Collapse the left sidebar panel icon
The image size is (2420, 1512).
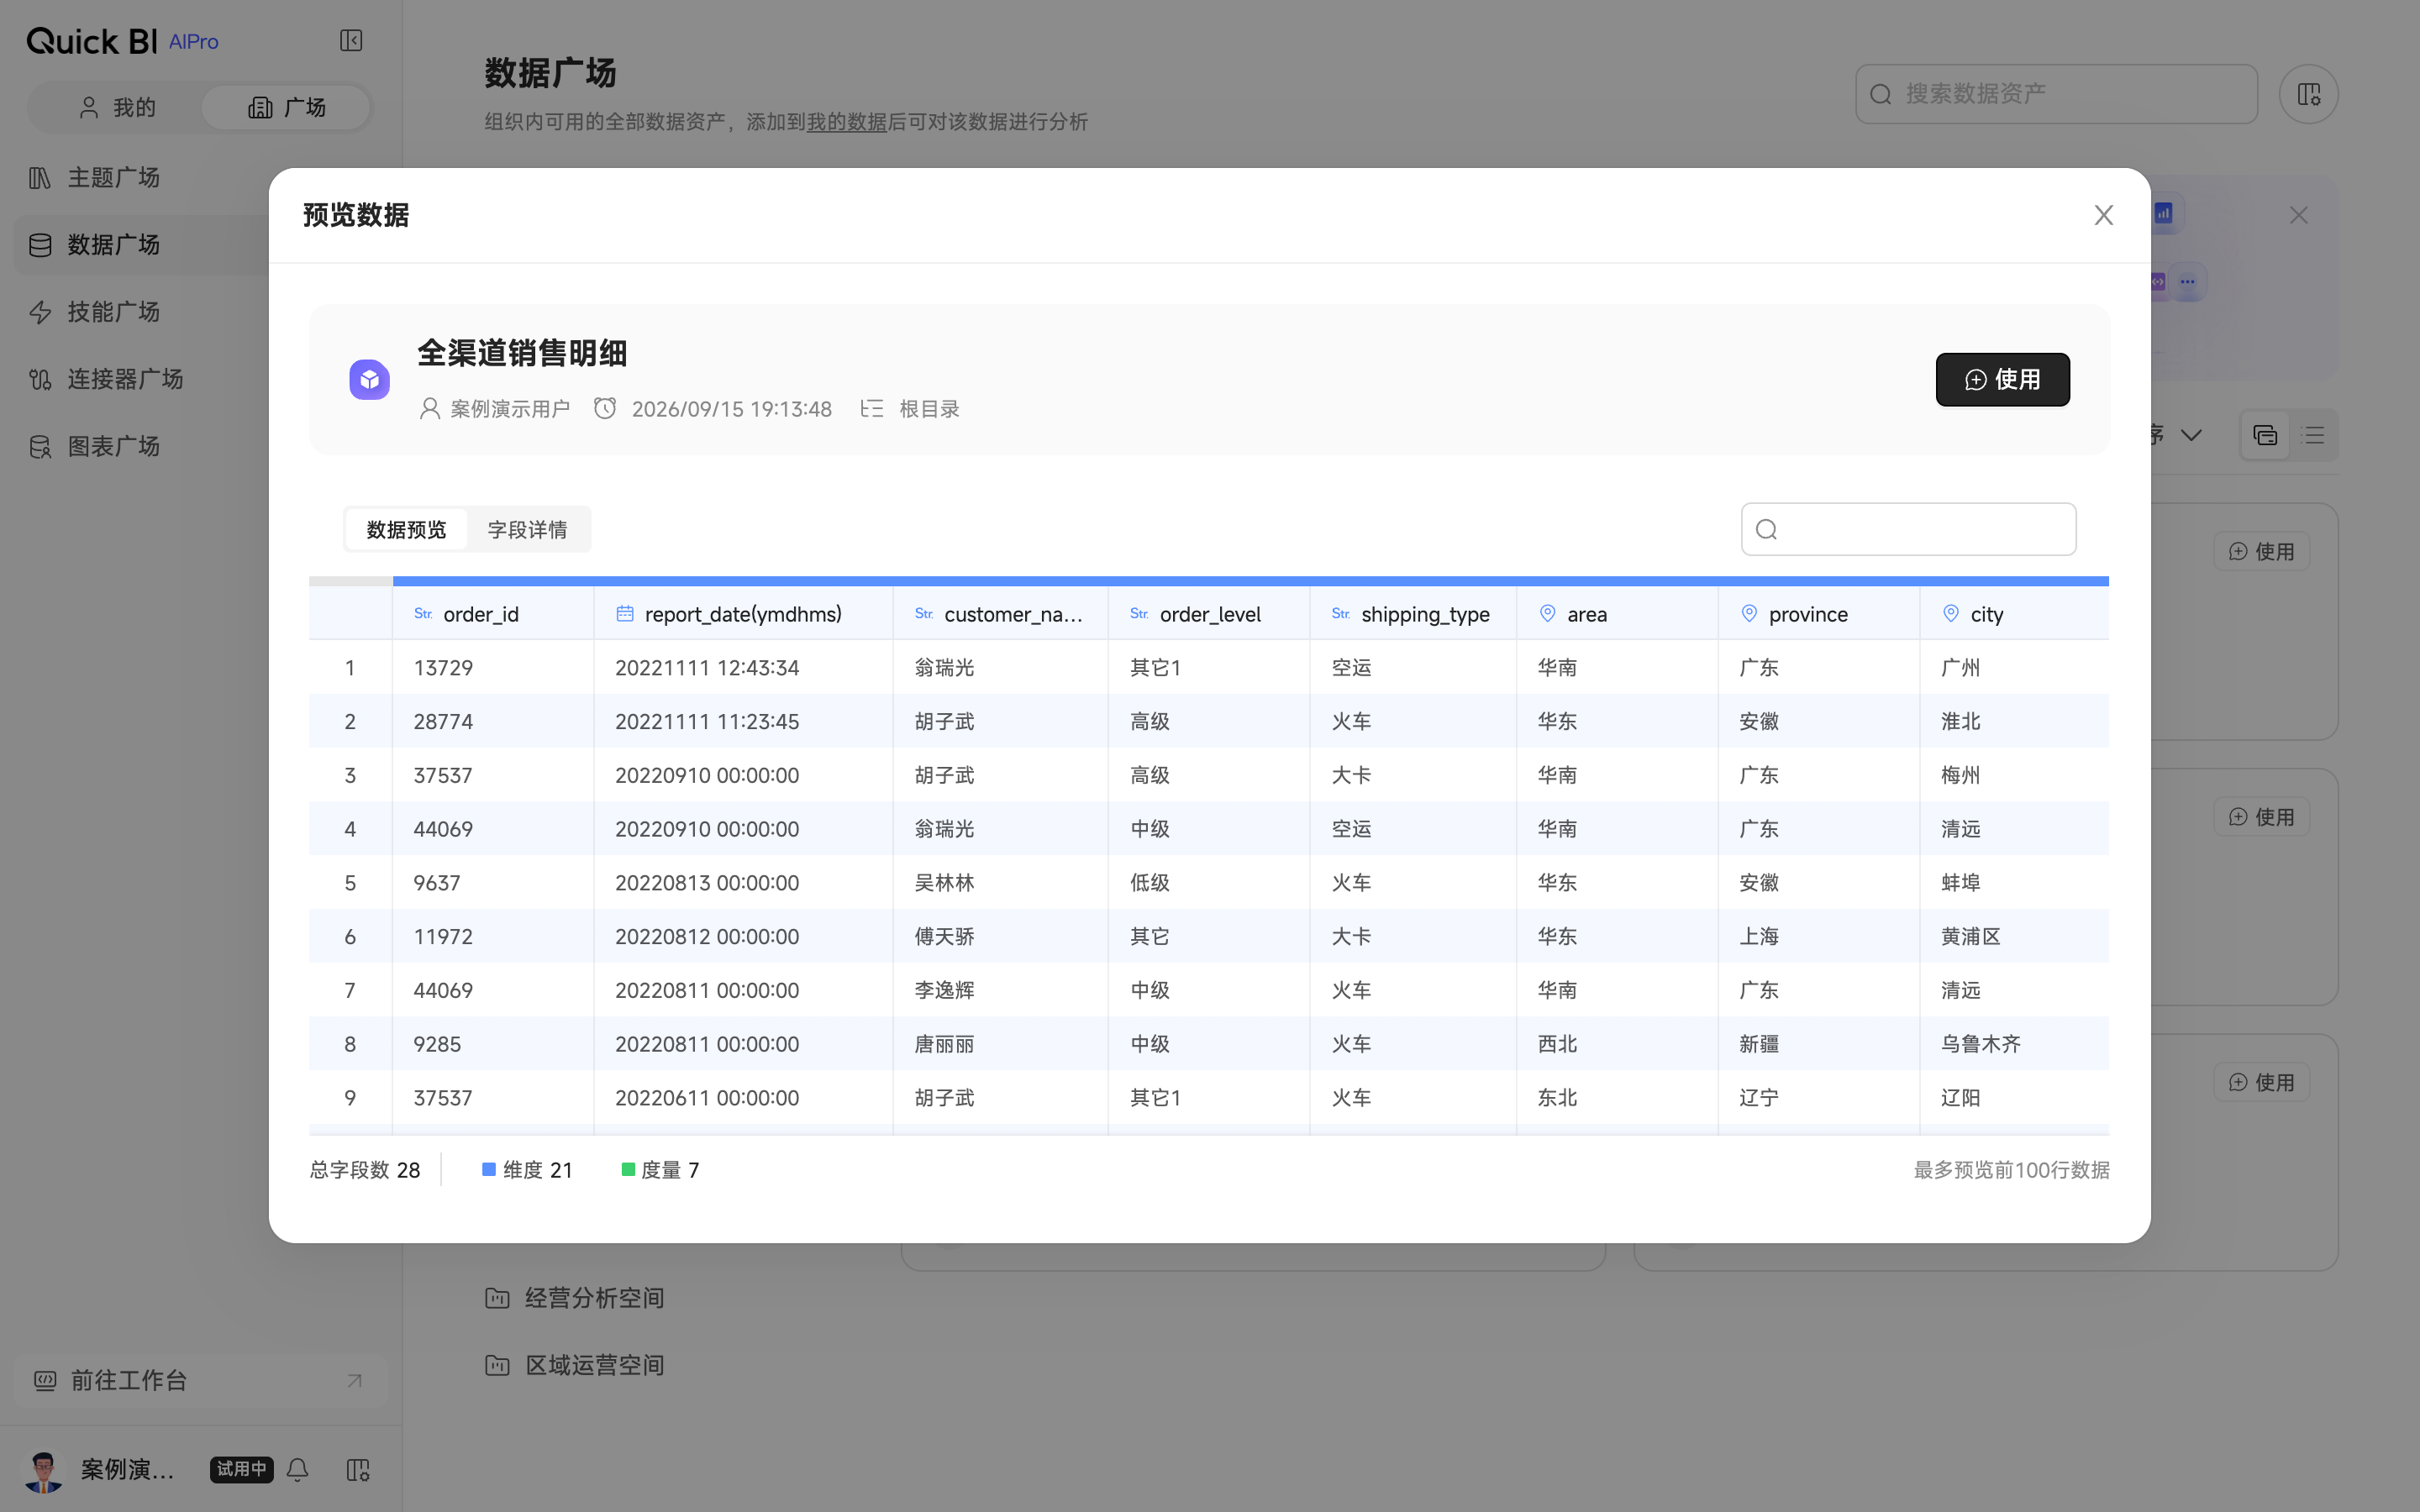tap(351, 40)
